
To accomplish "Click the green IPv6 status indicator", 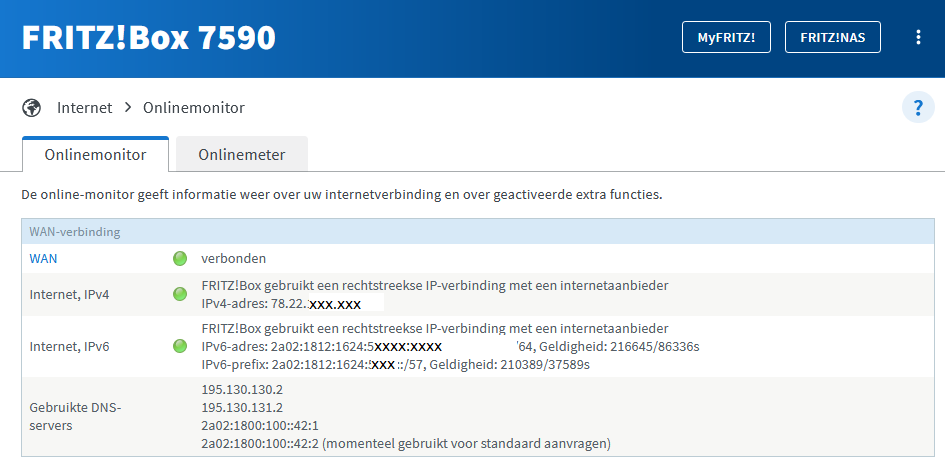I will click(180, 346).
